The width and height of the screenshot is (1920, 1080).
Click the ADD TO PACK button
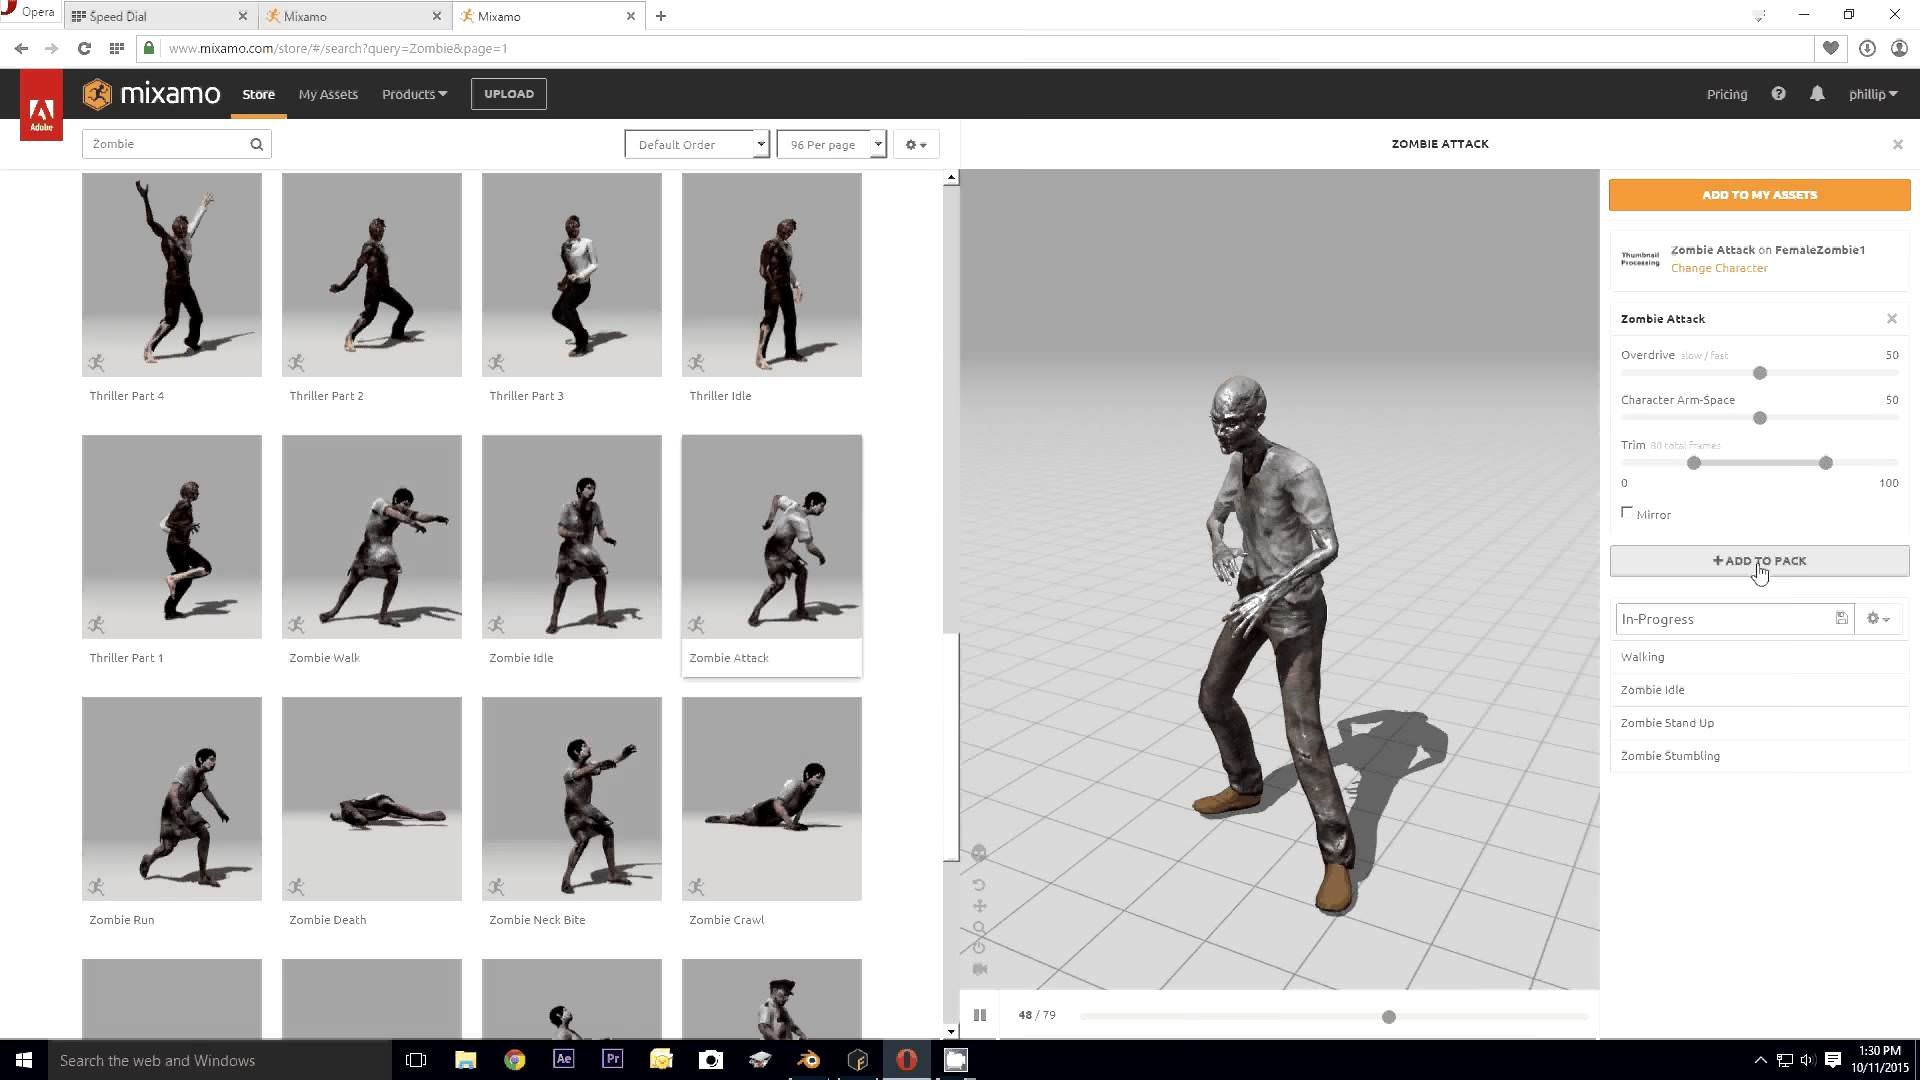[x=1759, y=561]
